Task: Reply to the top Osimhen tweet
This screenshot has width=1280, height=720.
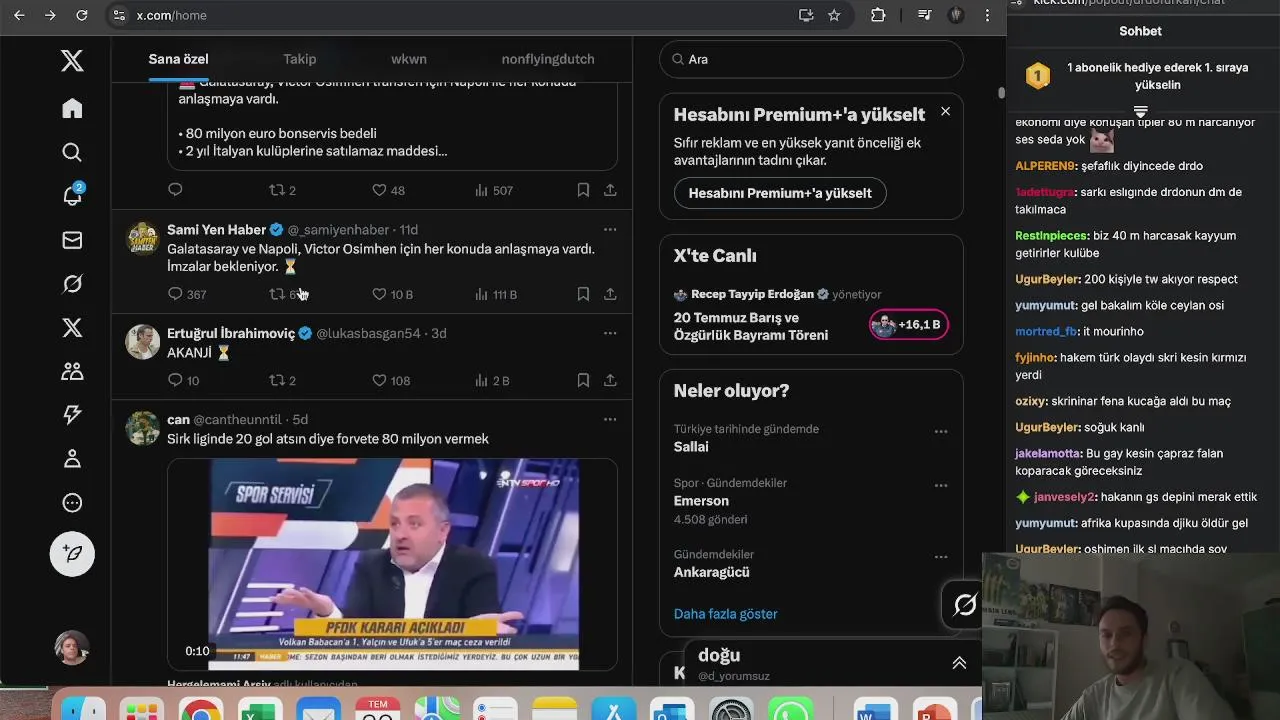Action: pos(175,190)
